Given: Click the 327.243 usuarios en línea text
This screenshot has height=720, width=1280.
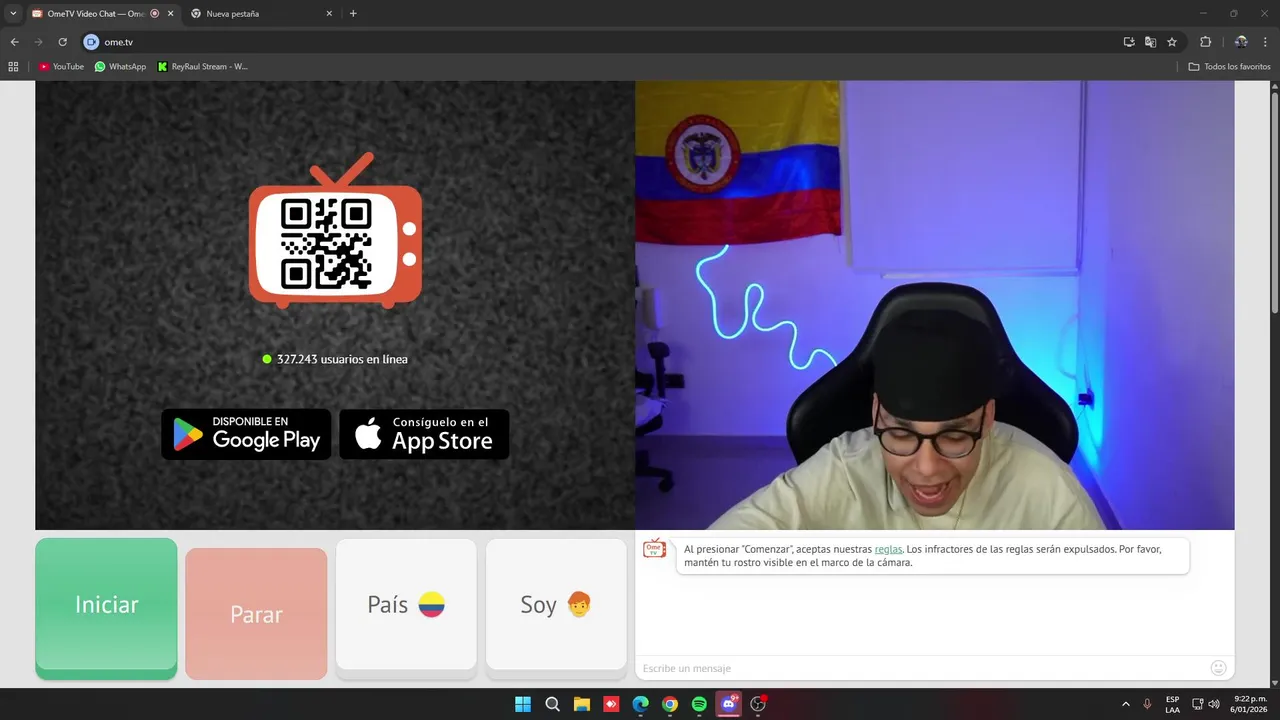Looking at the screenshot, I should click(x=342, y=359).
